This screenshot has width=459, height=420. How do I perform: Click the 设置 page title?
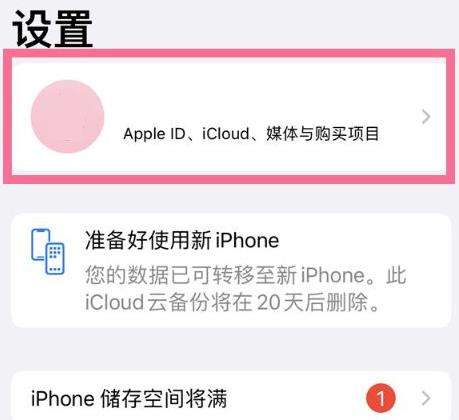pyautogui.click(x=53, y=29)
